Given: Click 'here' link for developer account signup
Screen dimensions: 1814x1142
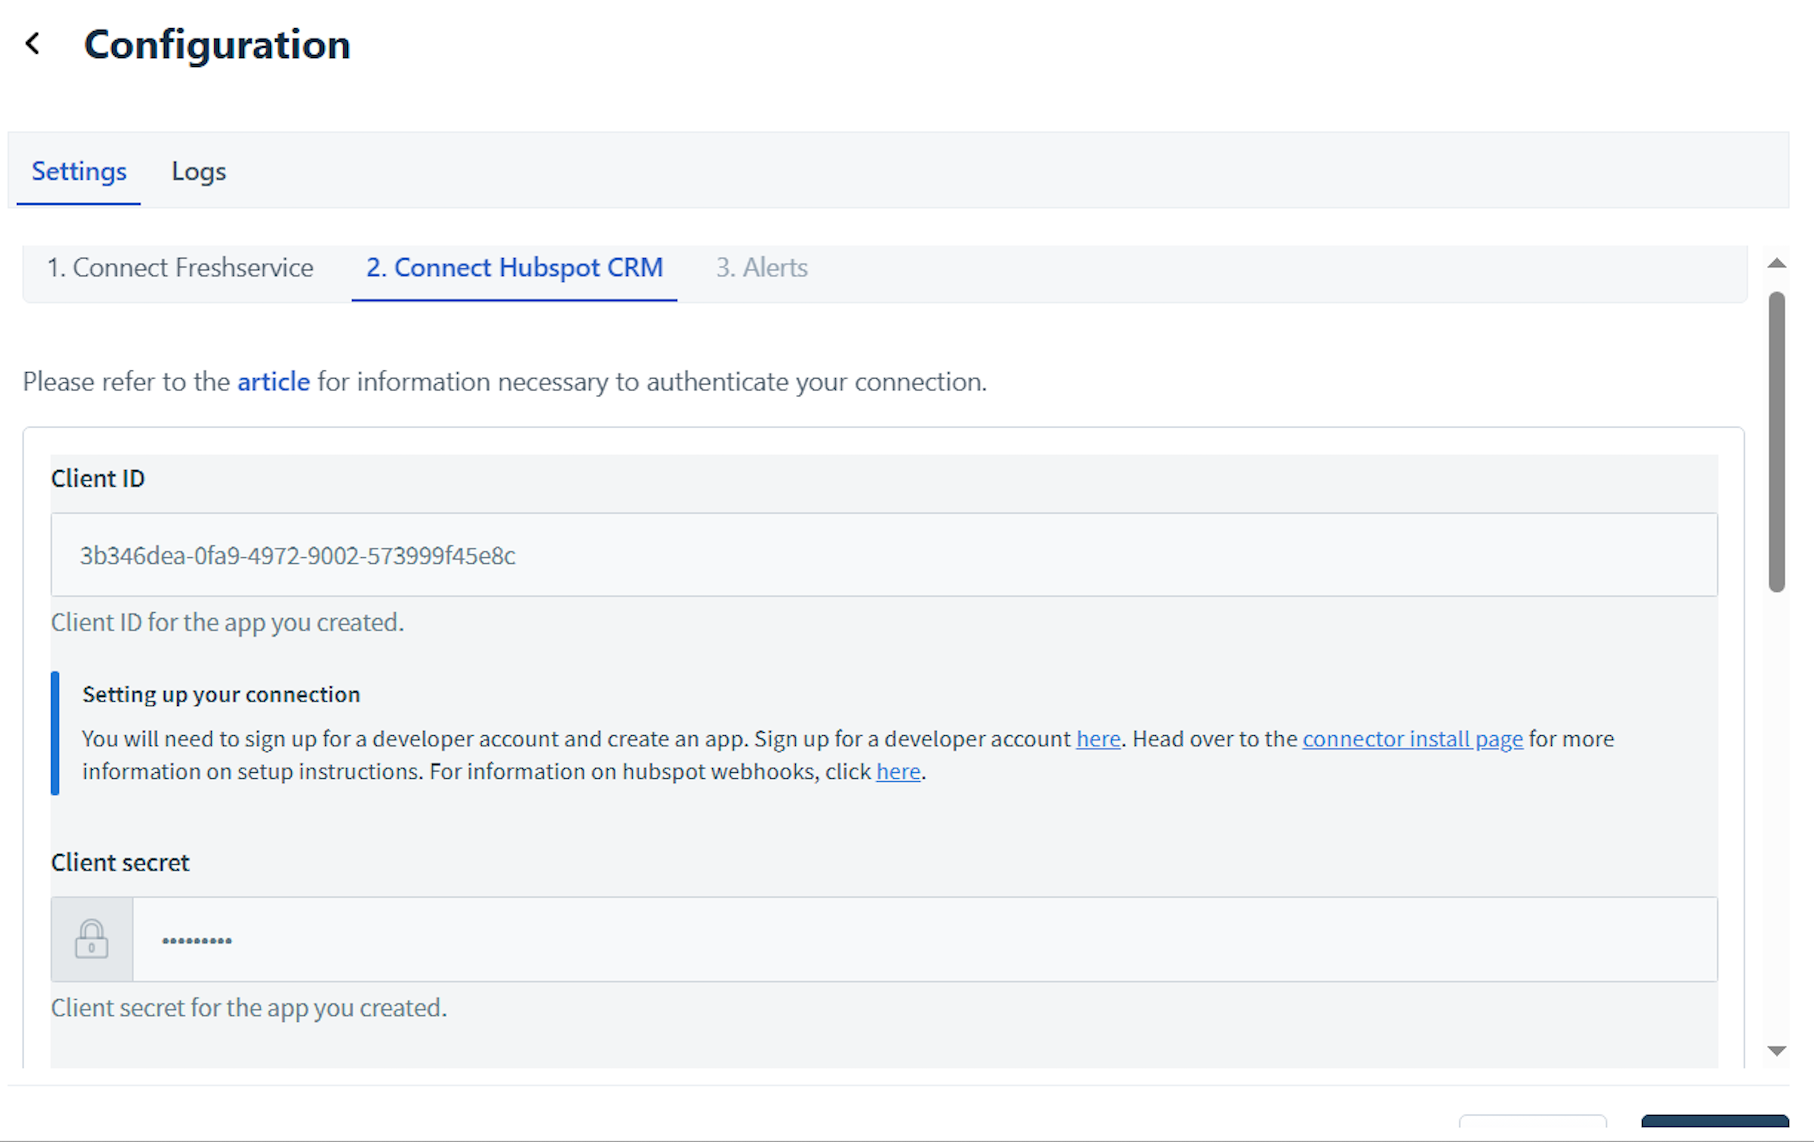Looking at the screenshot, I should click(x=1098, y=739).
